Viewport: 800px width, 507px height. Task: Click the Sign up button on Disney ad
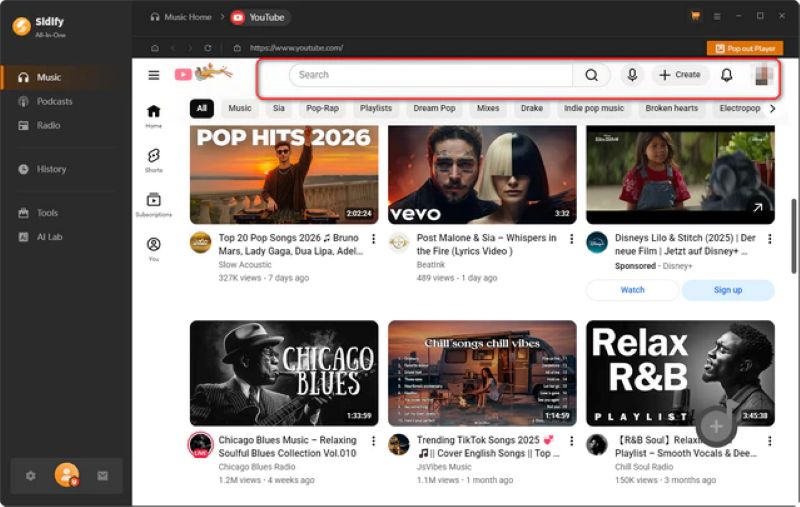728,290
